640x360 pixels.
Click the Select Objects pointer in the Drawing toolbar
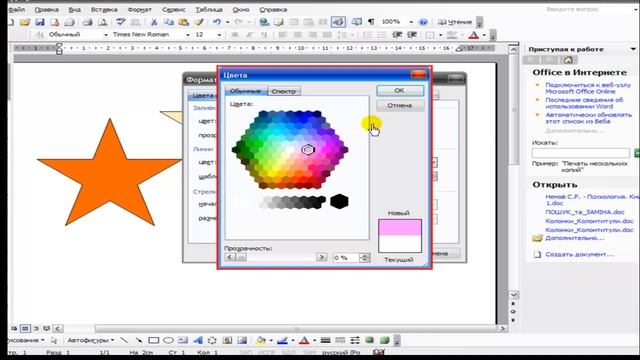(54, 340)
